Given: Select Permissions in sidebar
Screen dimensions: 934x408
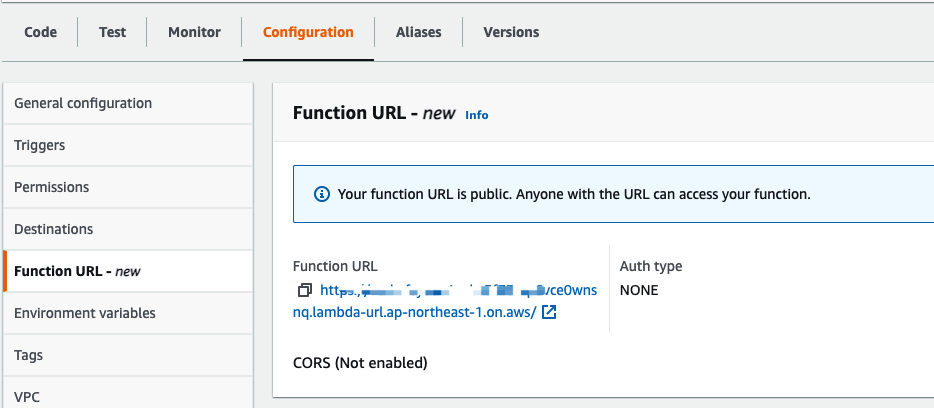Looking at the screenshot, I should pyautogui.click(x=52, y=187).
